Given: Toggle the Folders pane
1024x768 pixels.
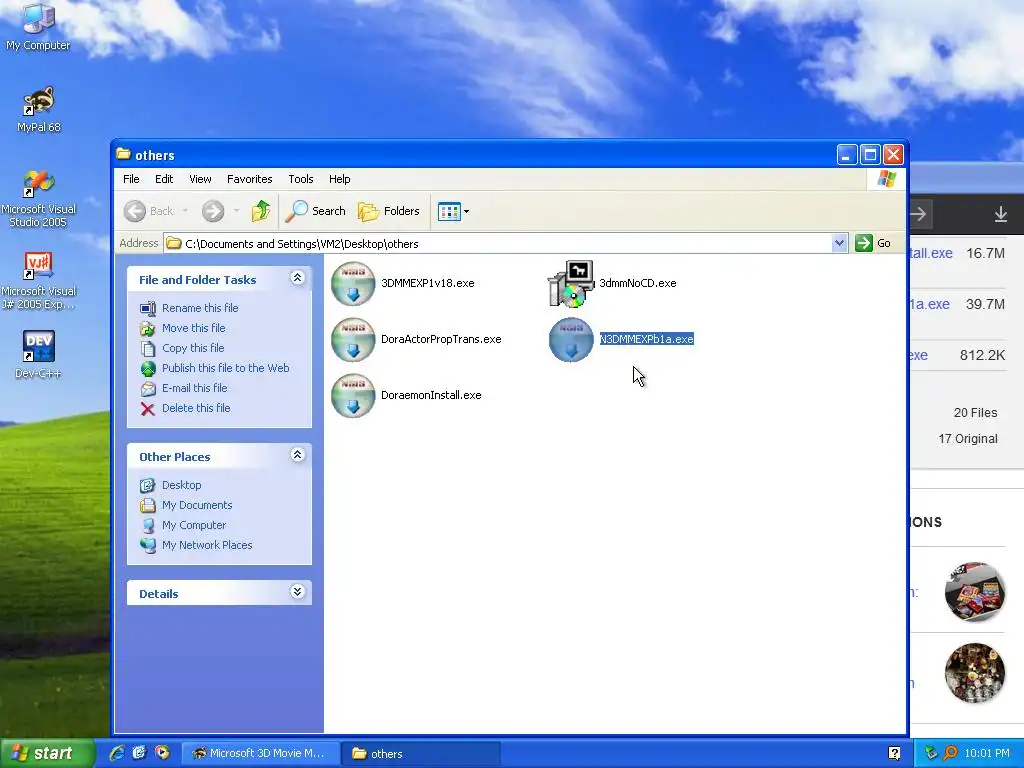Looking at the screenshot, I should pos(389,211).
